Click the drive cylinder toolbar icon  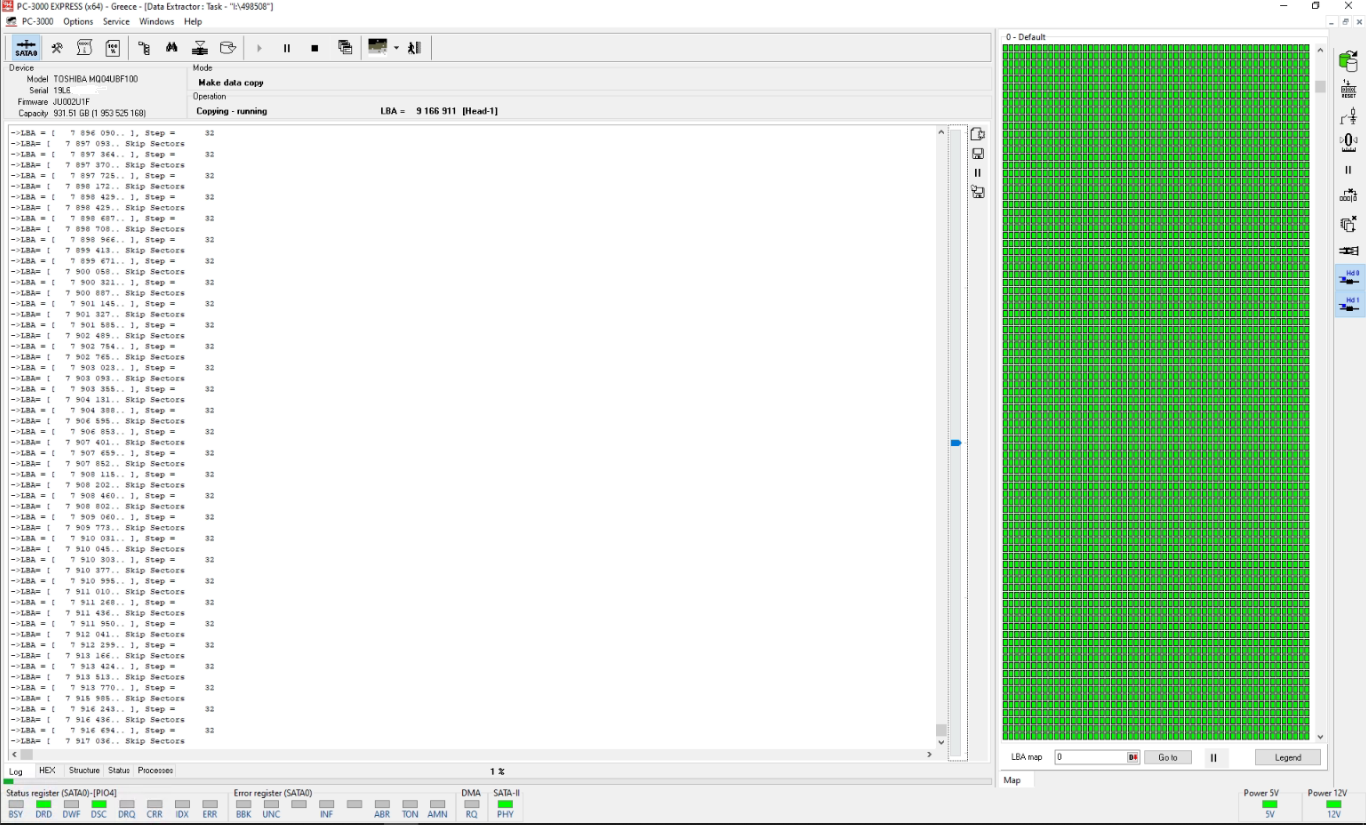(x=228, y=48)
